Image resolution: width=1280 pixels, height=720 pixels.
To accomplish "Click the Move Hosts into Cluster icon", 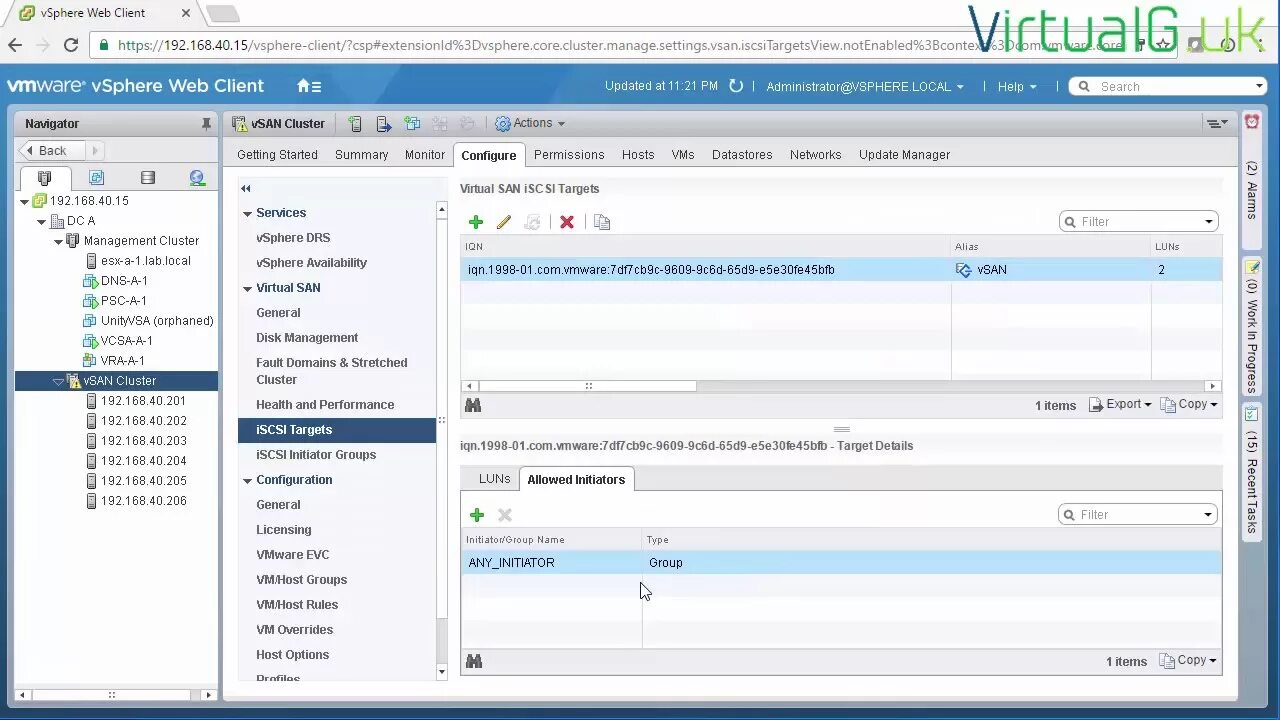I will 383,124.
